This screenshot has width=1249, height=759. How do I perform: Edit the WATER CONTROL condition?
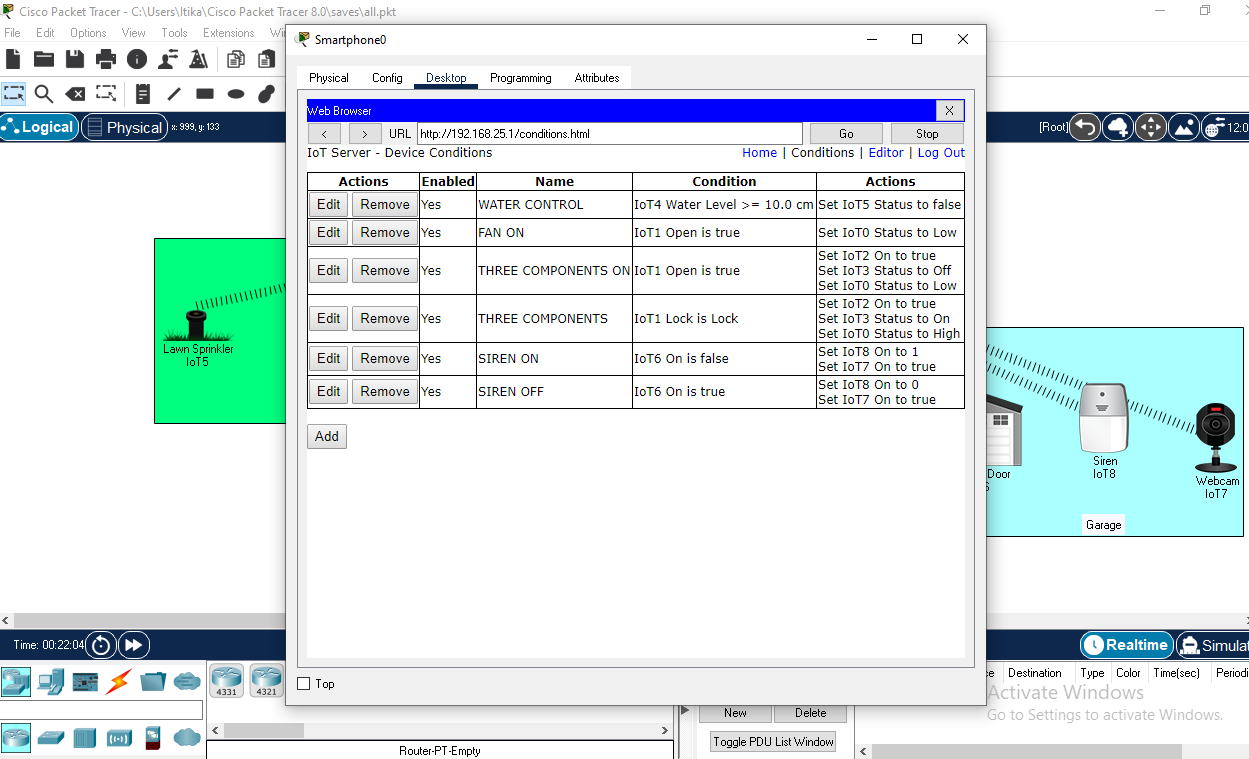coord(329,204)
